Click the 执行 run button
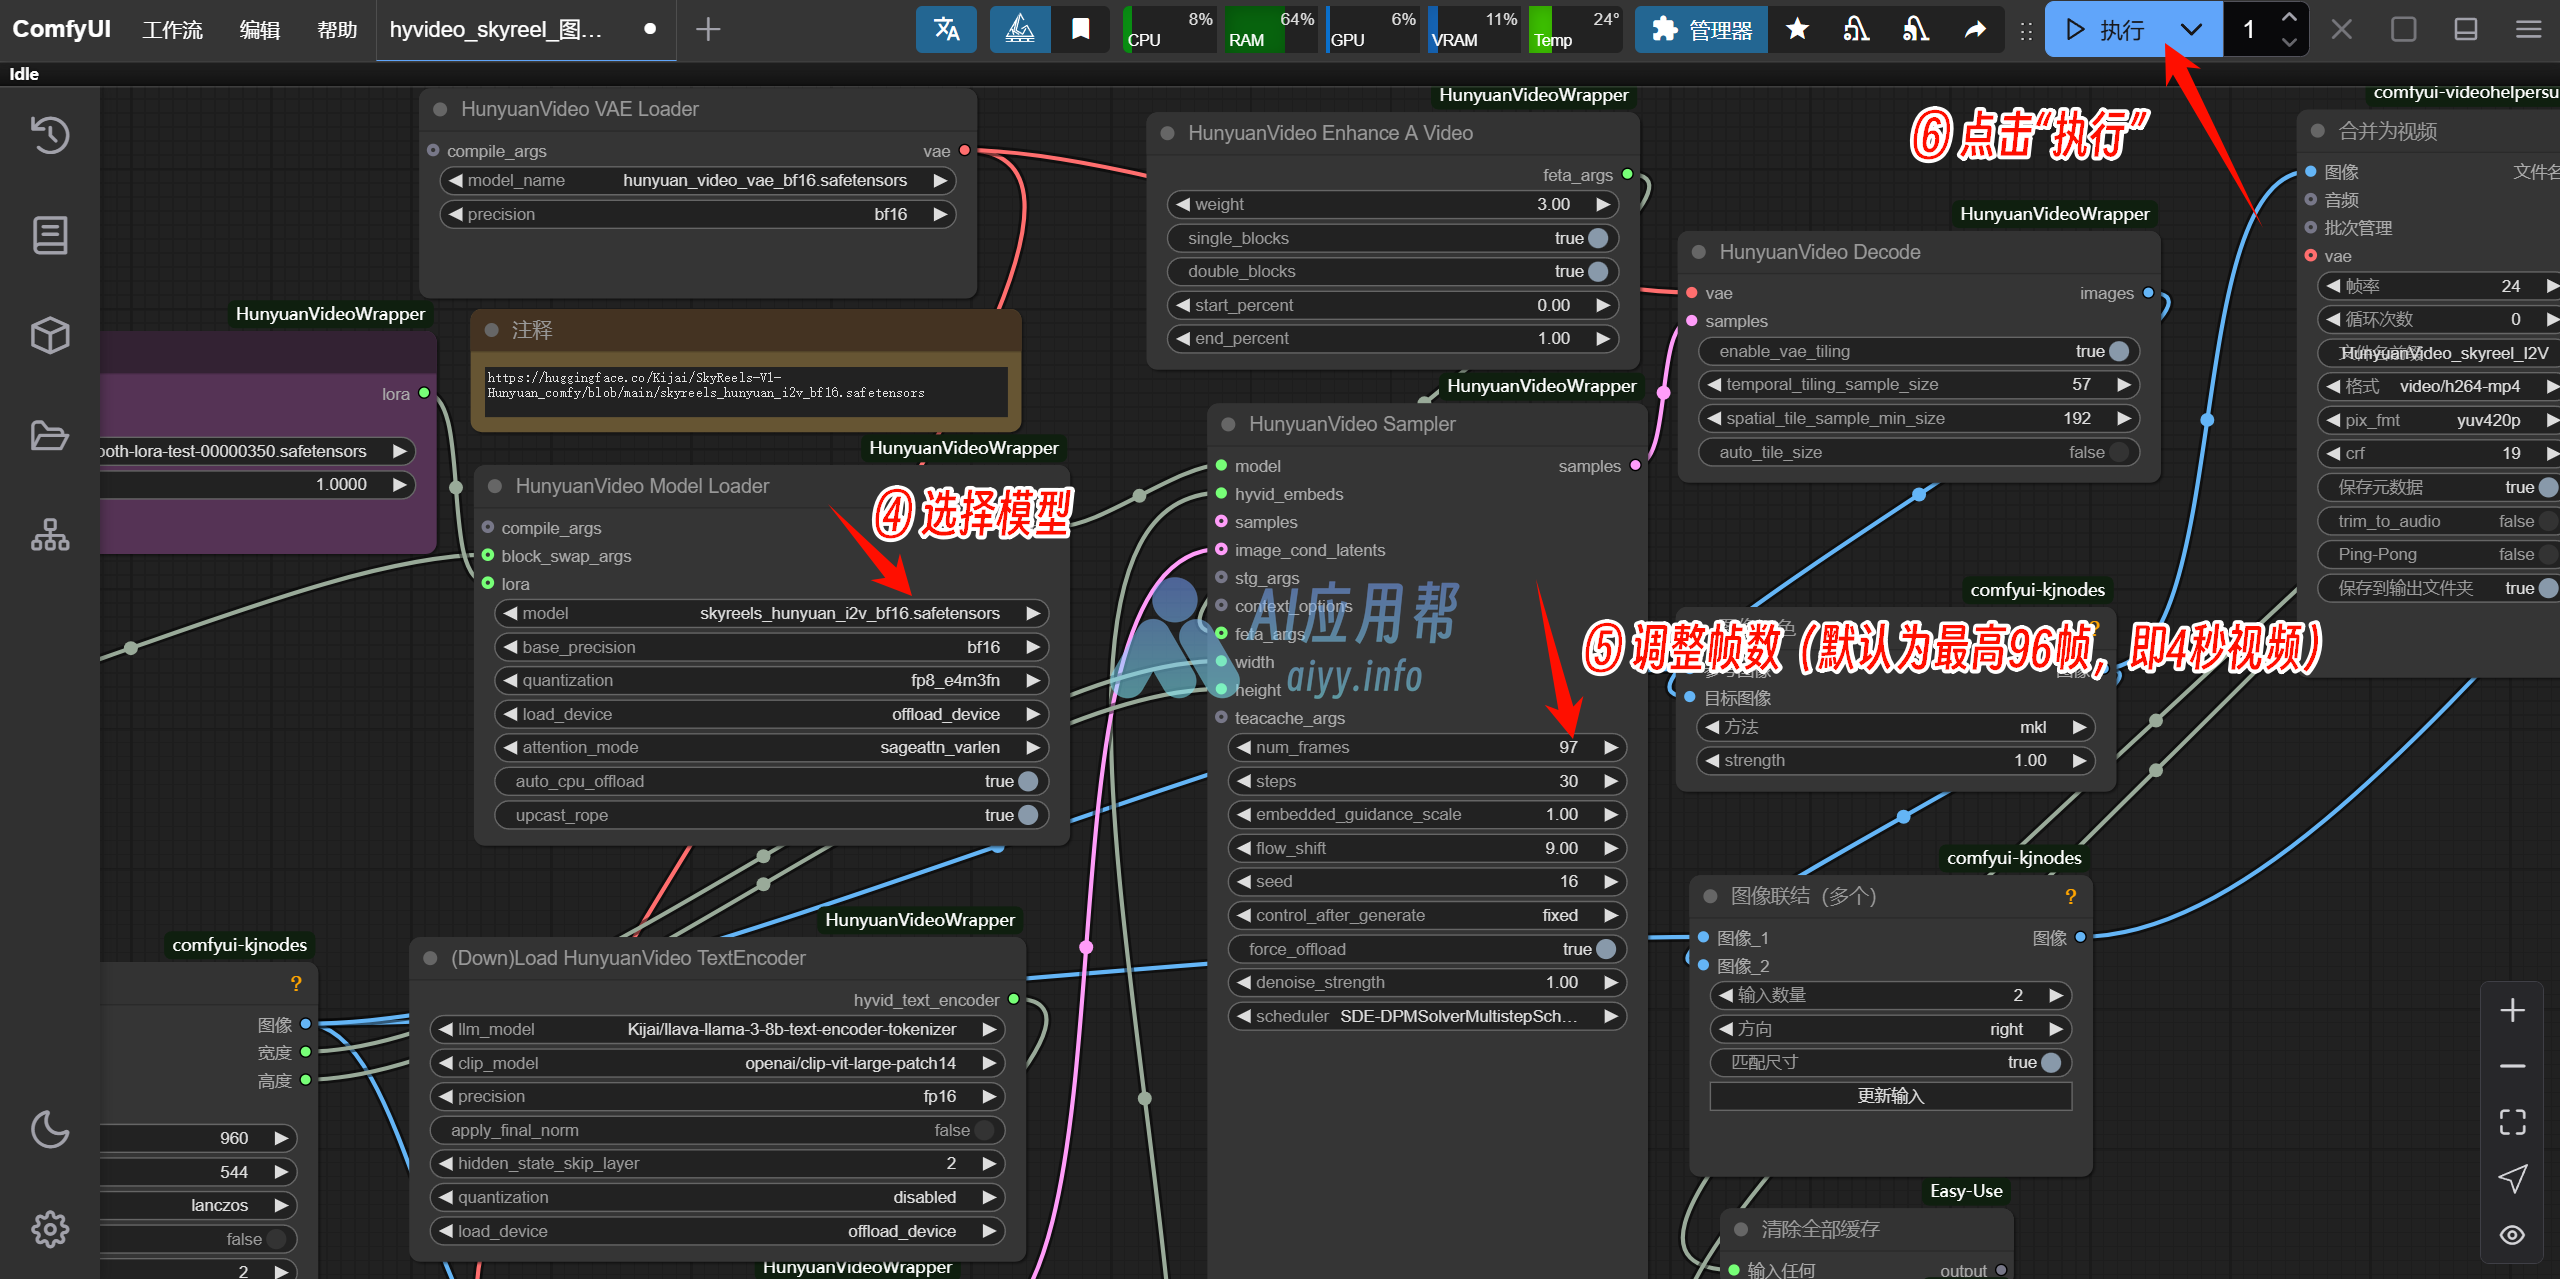This screenshot has width=2560, height=1279. pyautogui.click(x=2106, y=29)
